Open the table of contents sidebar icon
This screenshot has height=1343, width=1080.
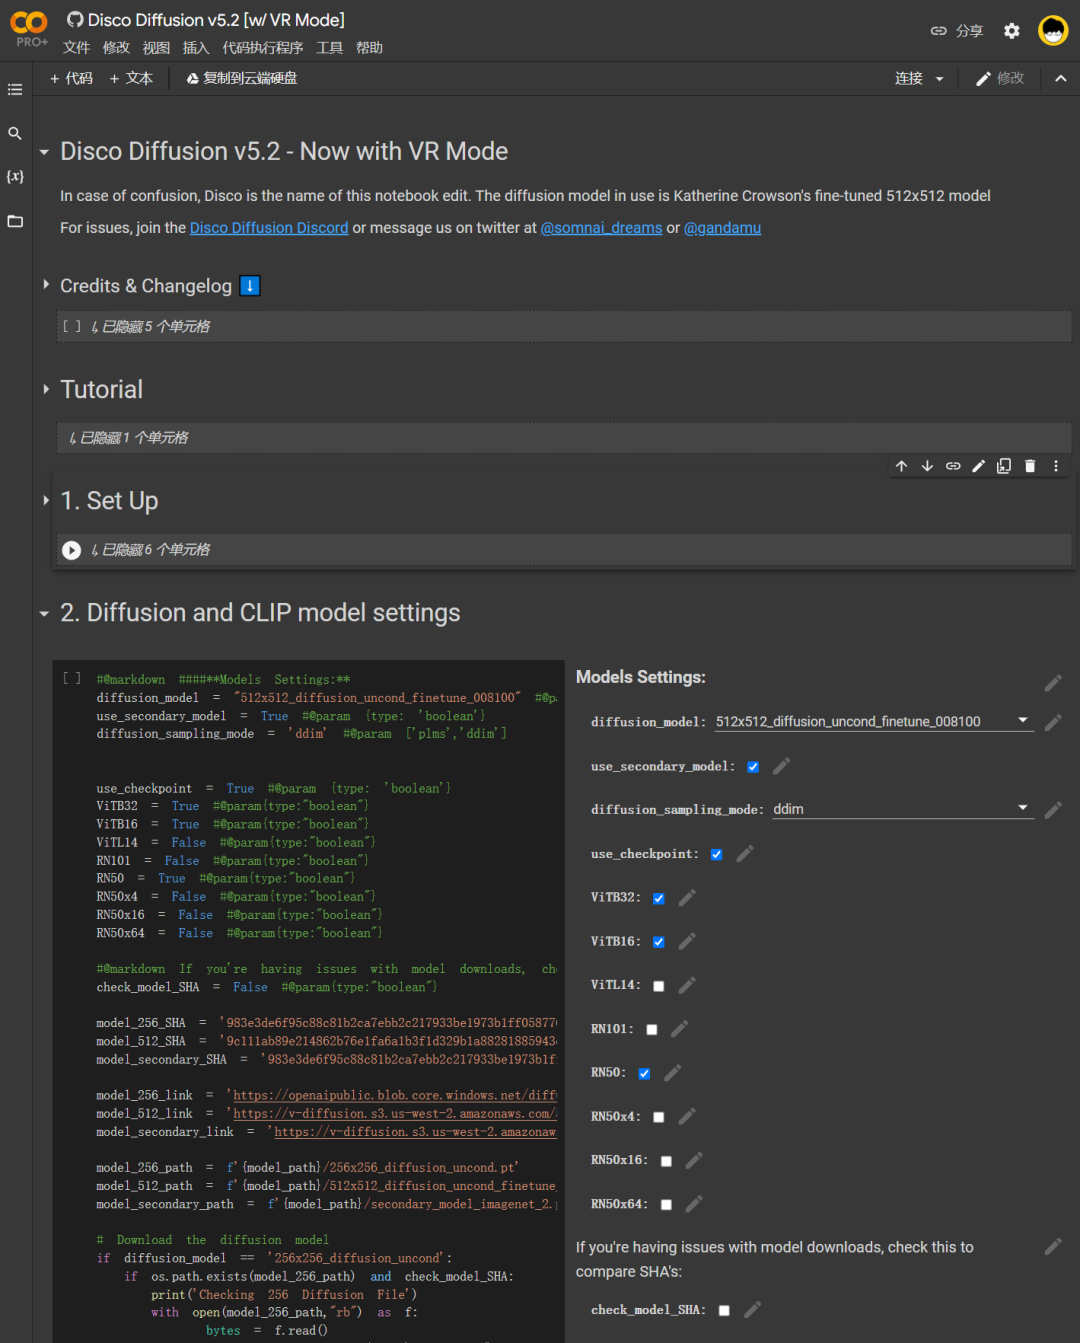coord(15,90)
